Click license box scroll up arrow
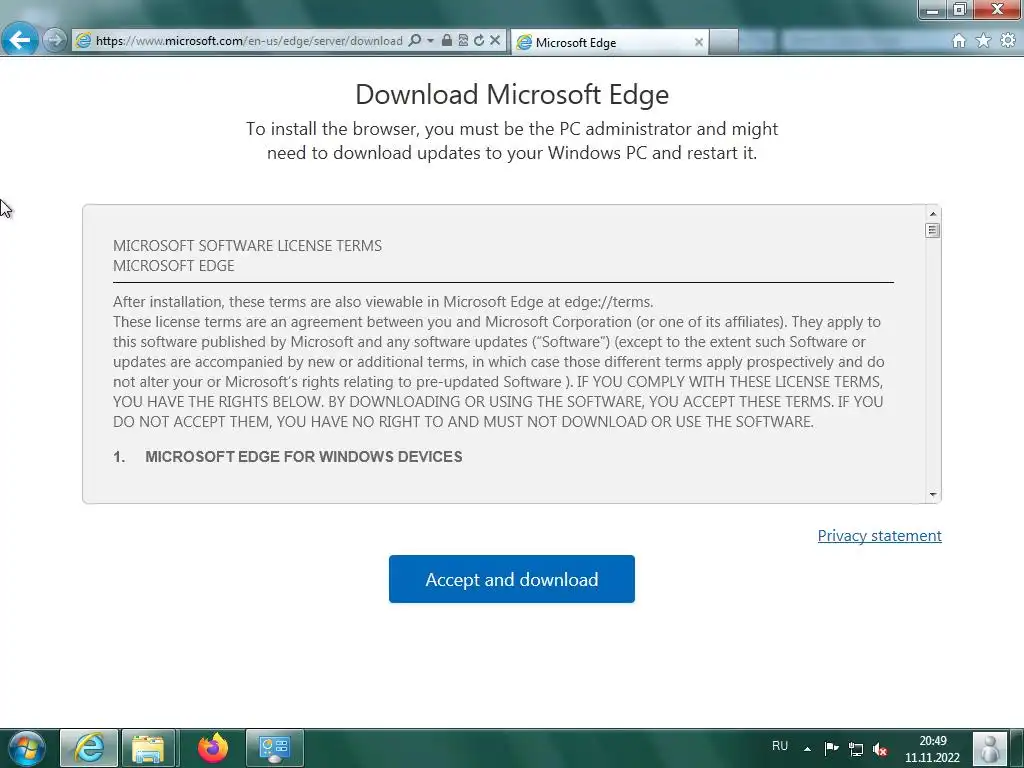Image resolution: width=1024 pixels, height=768 pixels. point(933,214)
